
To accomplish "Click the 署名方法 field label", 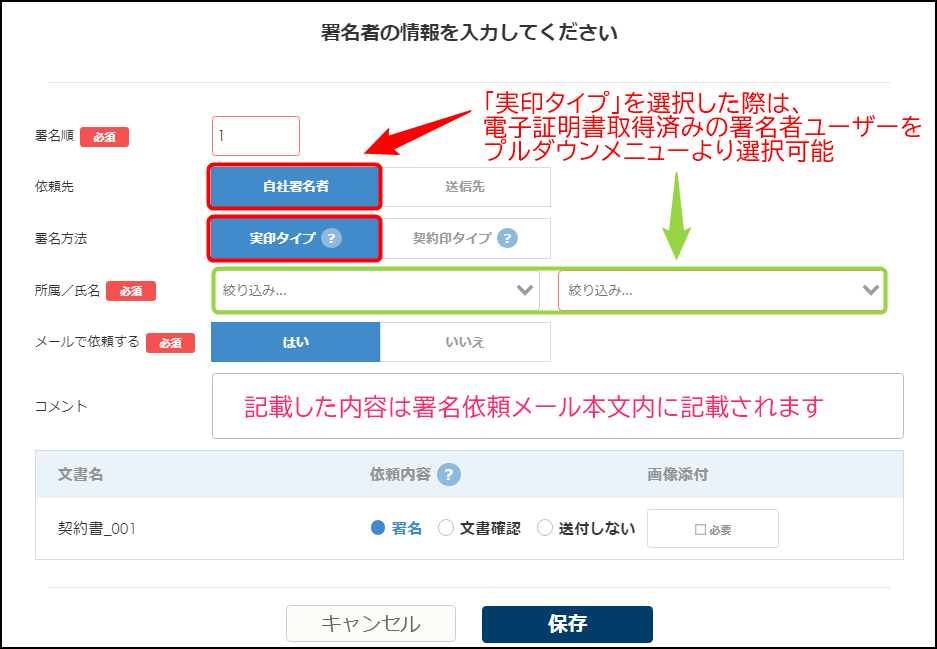I will pos(61,238).
